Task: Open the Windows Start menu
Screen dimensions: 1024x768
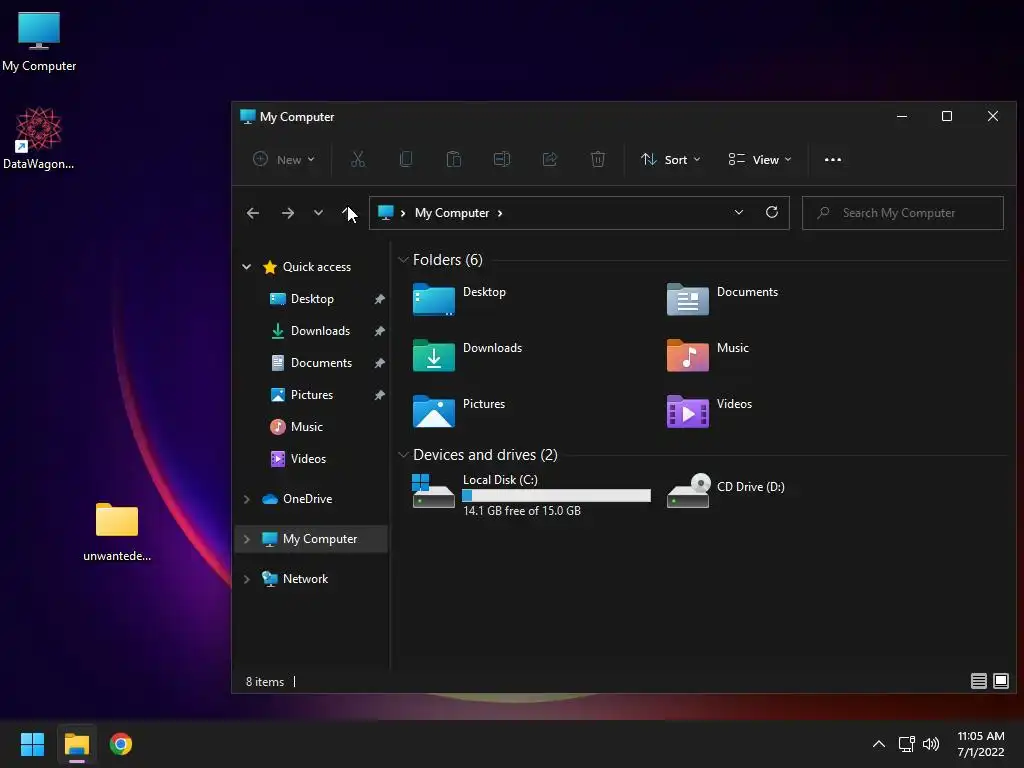Action: coord(32,744)
